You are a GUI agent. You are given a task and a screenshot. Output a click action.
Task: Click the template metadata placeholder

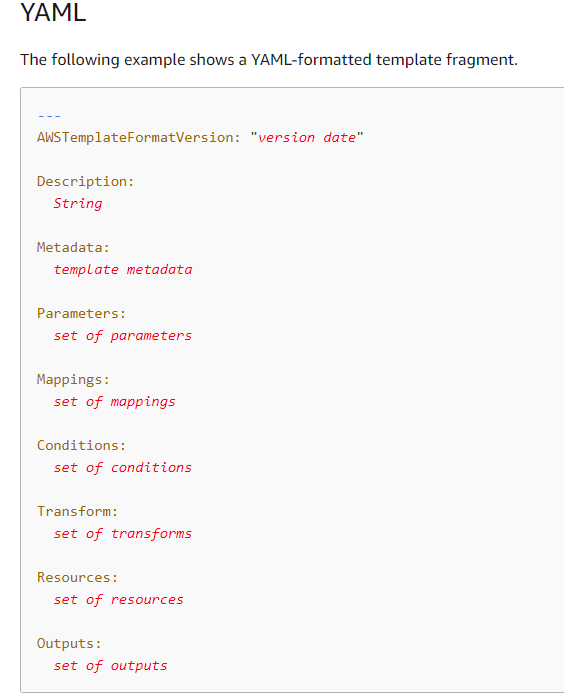pyautogui.click(x=123, y=269)
